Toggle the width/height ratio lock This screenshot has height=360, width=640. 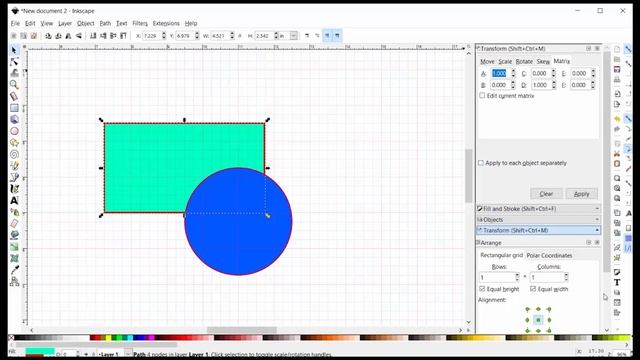tap(240, 36)
